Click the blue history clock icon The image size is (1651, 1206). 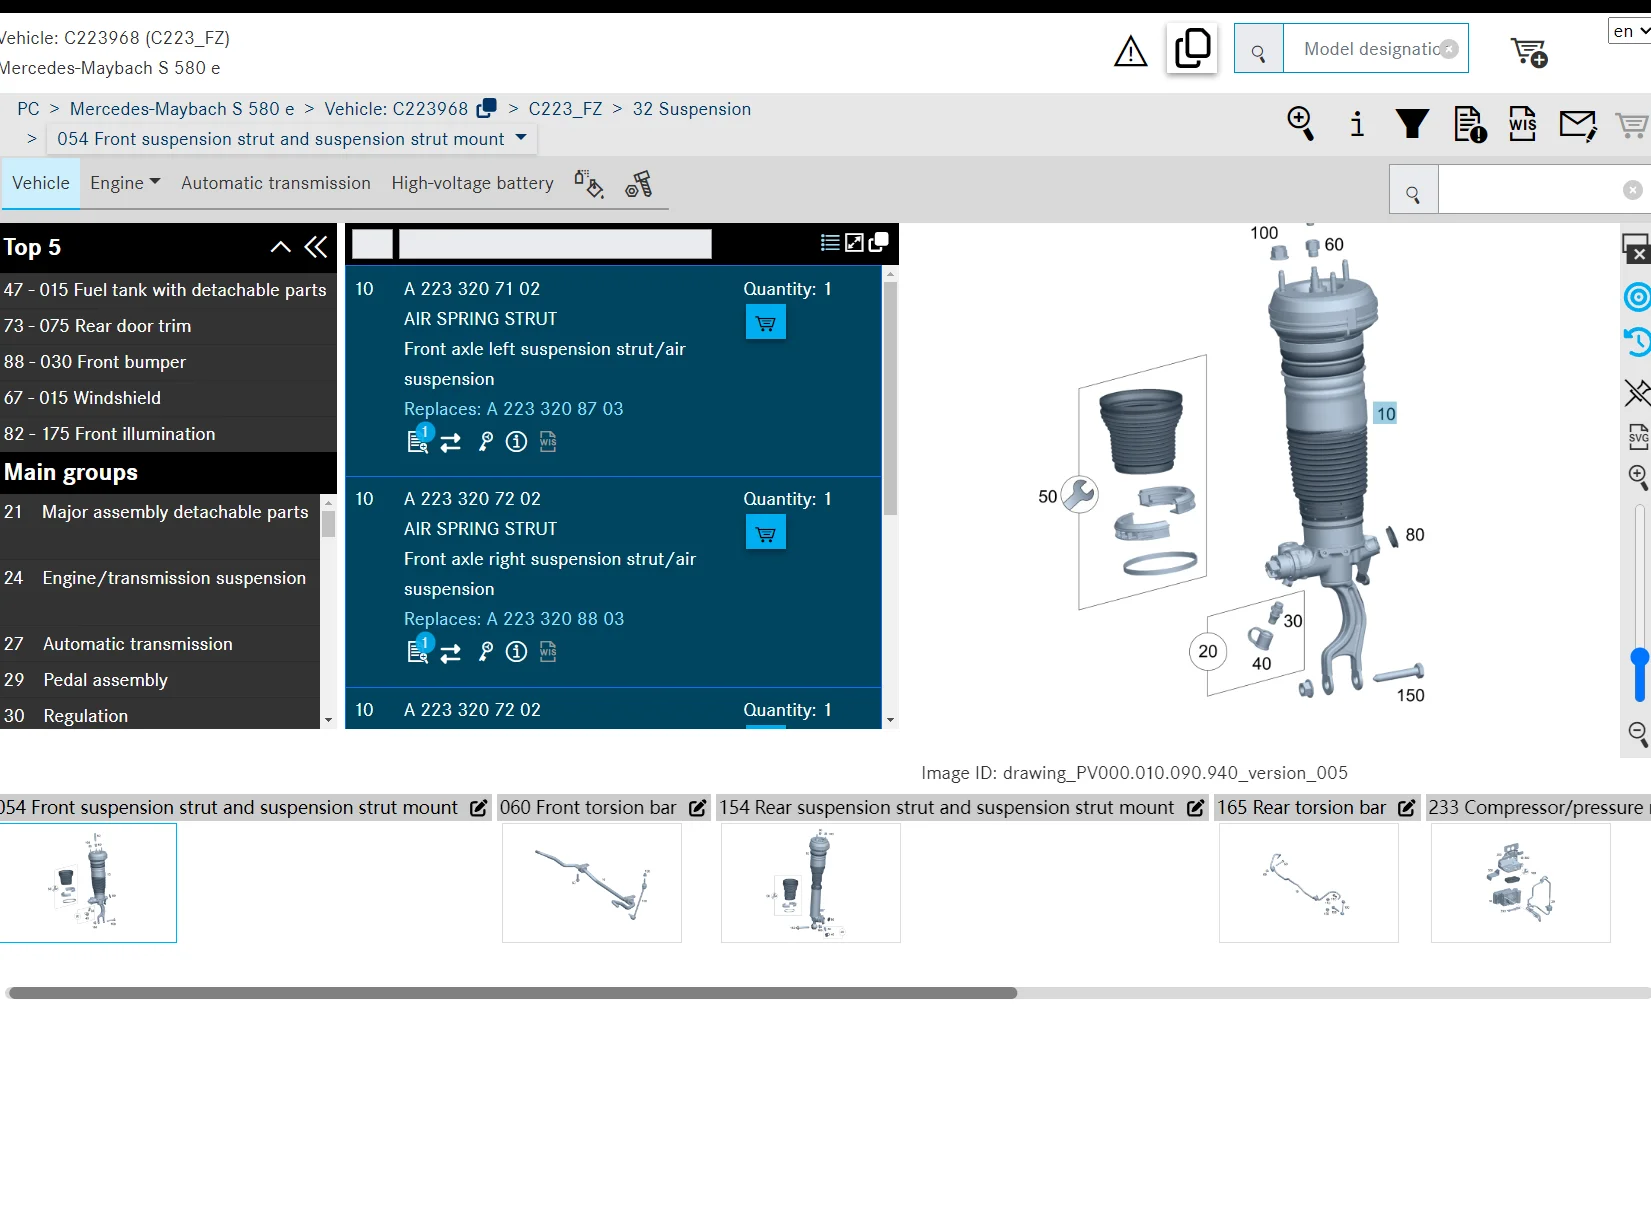[x=1637, y=342]
